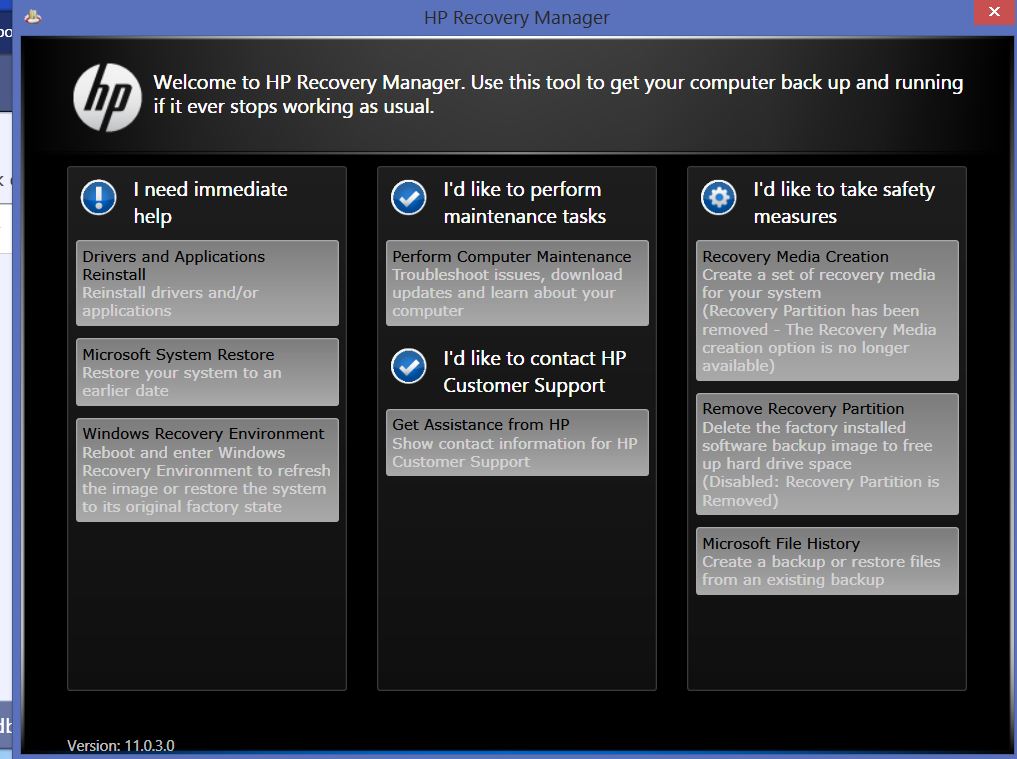Click the HP Recovery Manager title bar app icon
Image resolution: width=1017 pixels, height=759 pixels.
tap(33, 16)
